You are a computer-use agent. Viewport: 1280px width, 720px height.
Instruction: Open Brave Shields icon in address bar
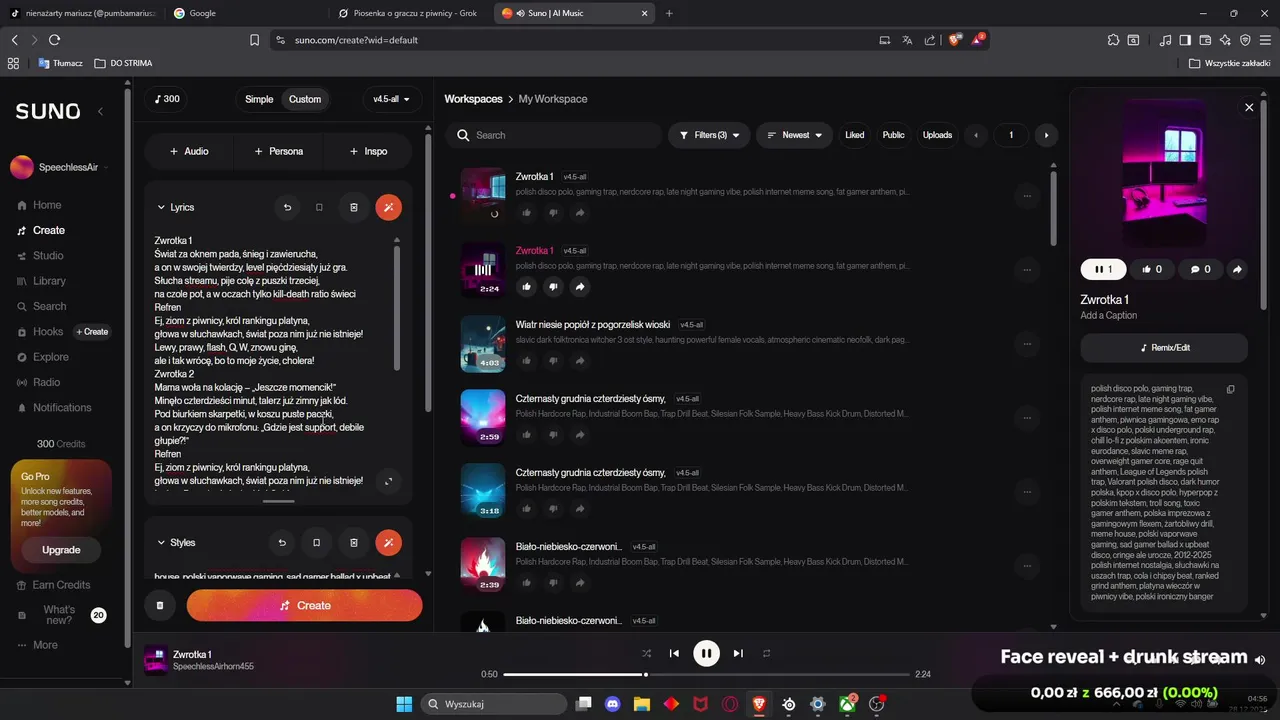(x=954, y=40)
